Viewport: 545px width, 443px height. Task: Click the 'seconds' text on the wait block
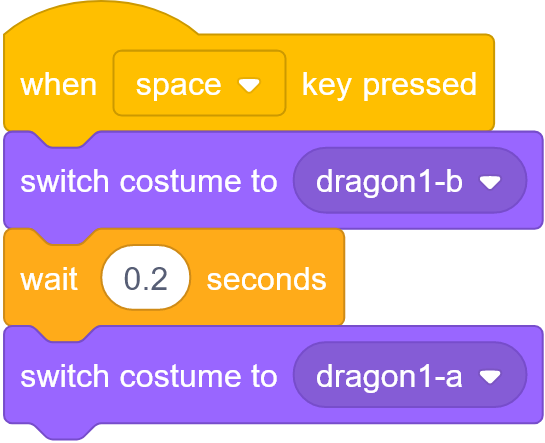(267, 279)
